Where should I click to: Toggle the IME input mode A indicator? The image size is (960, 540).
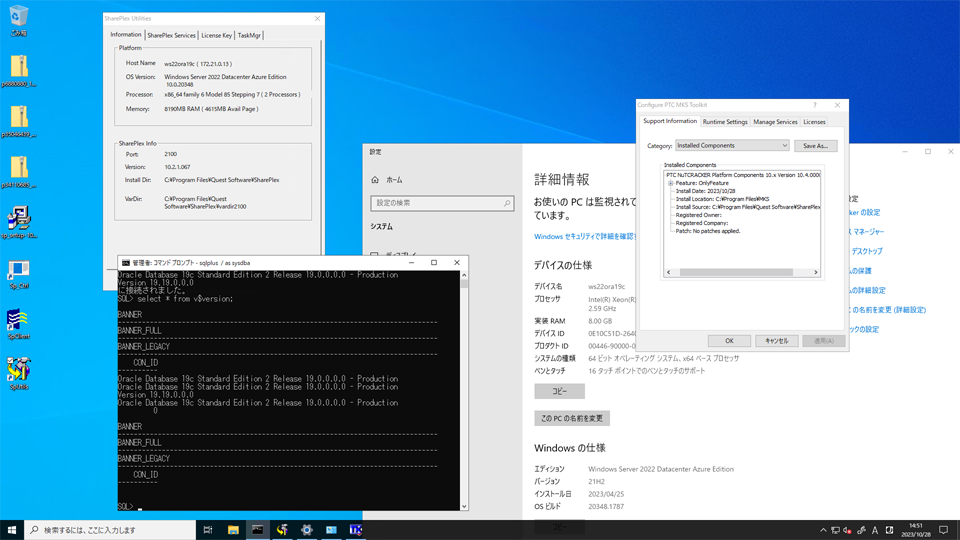(x=875, y=530)
